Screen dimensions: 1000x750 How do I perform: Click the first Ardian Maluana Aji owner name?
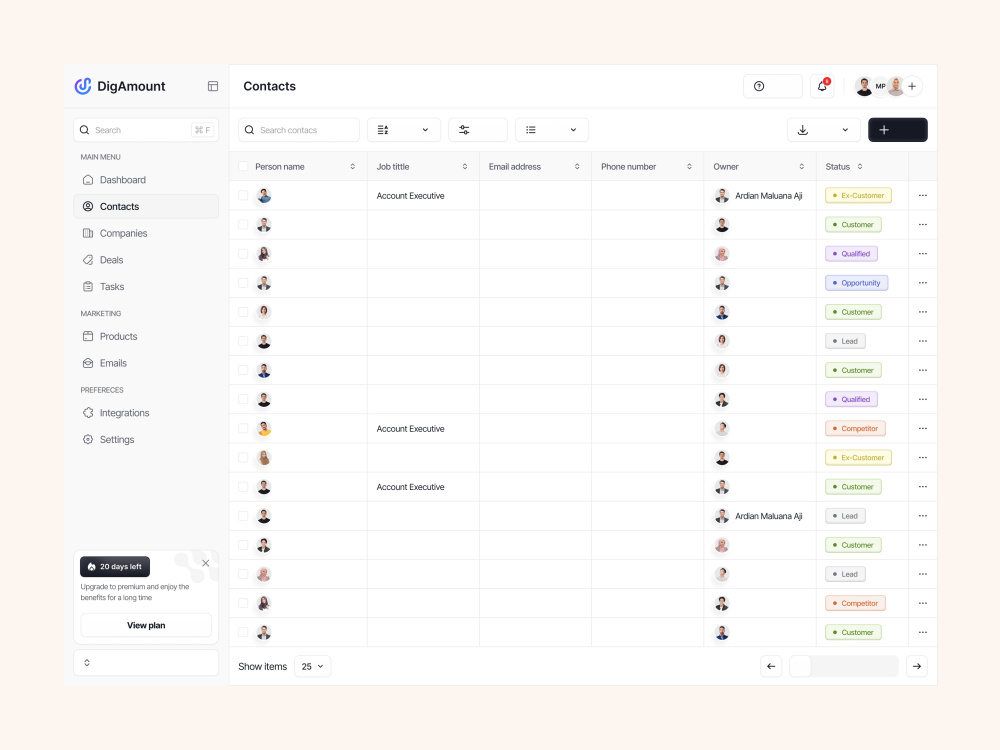click(768, 196)
